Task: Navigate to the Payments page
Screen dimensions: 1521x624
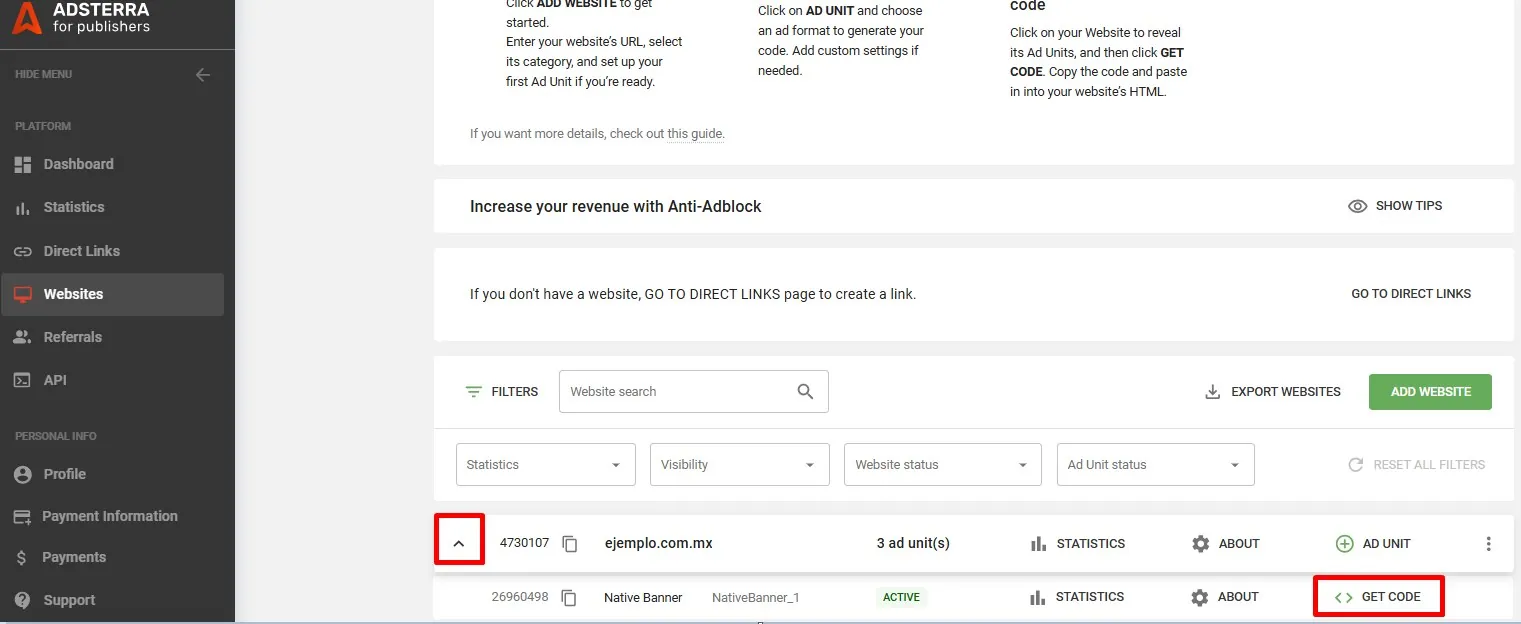Action: [x=74, y=558]
